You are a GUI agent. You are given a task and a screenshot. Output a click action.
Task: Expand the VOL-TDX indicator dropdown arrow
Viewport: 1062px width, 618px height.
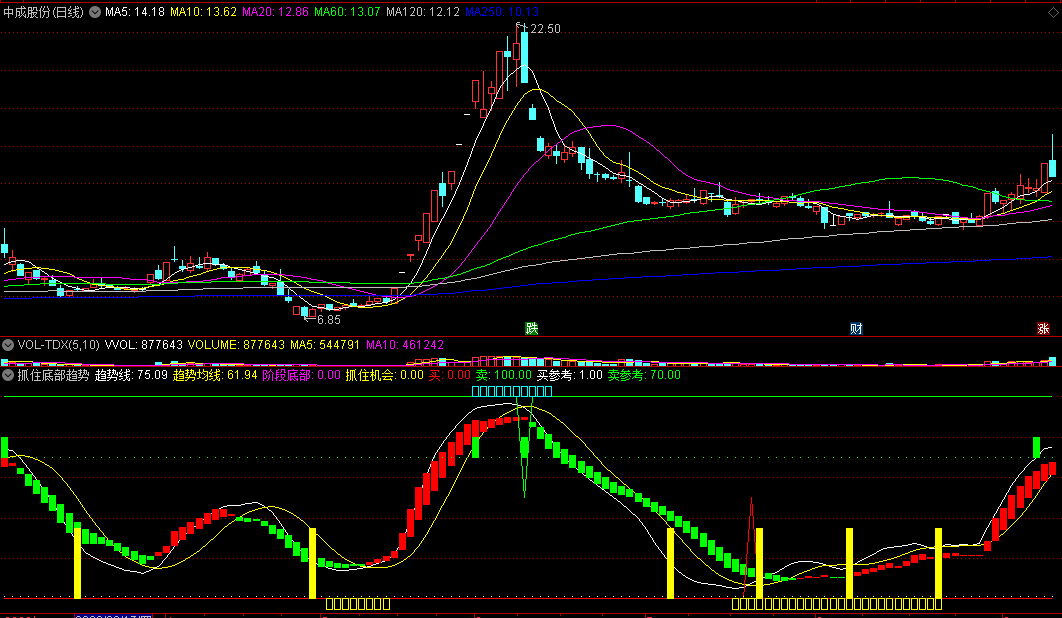(x=8, y=345)
